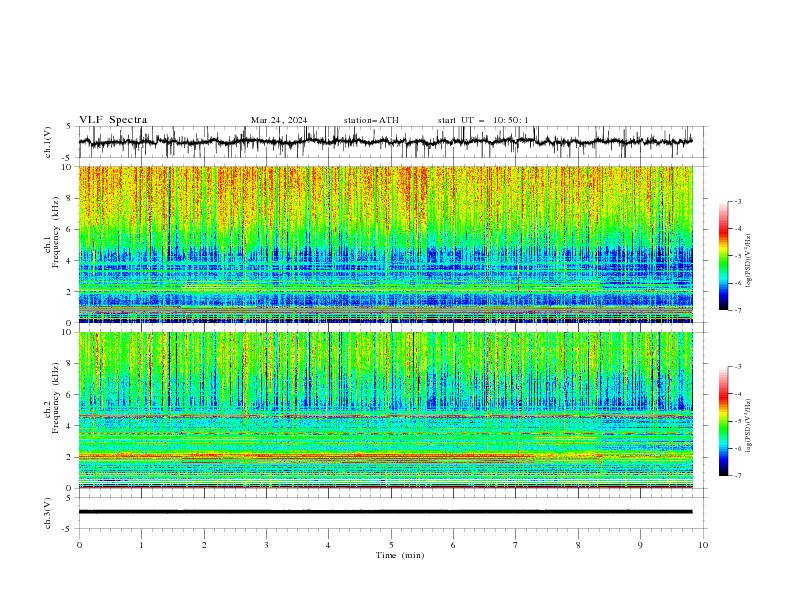The image size is (792, 612).
Task: Click the "ch.1(V)" waveform axis label
Action: [x=48, y=142]
